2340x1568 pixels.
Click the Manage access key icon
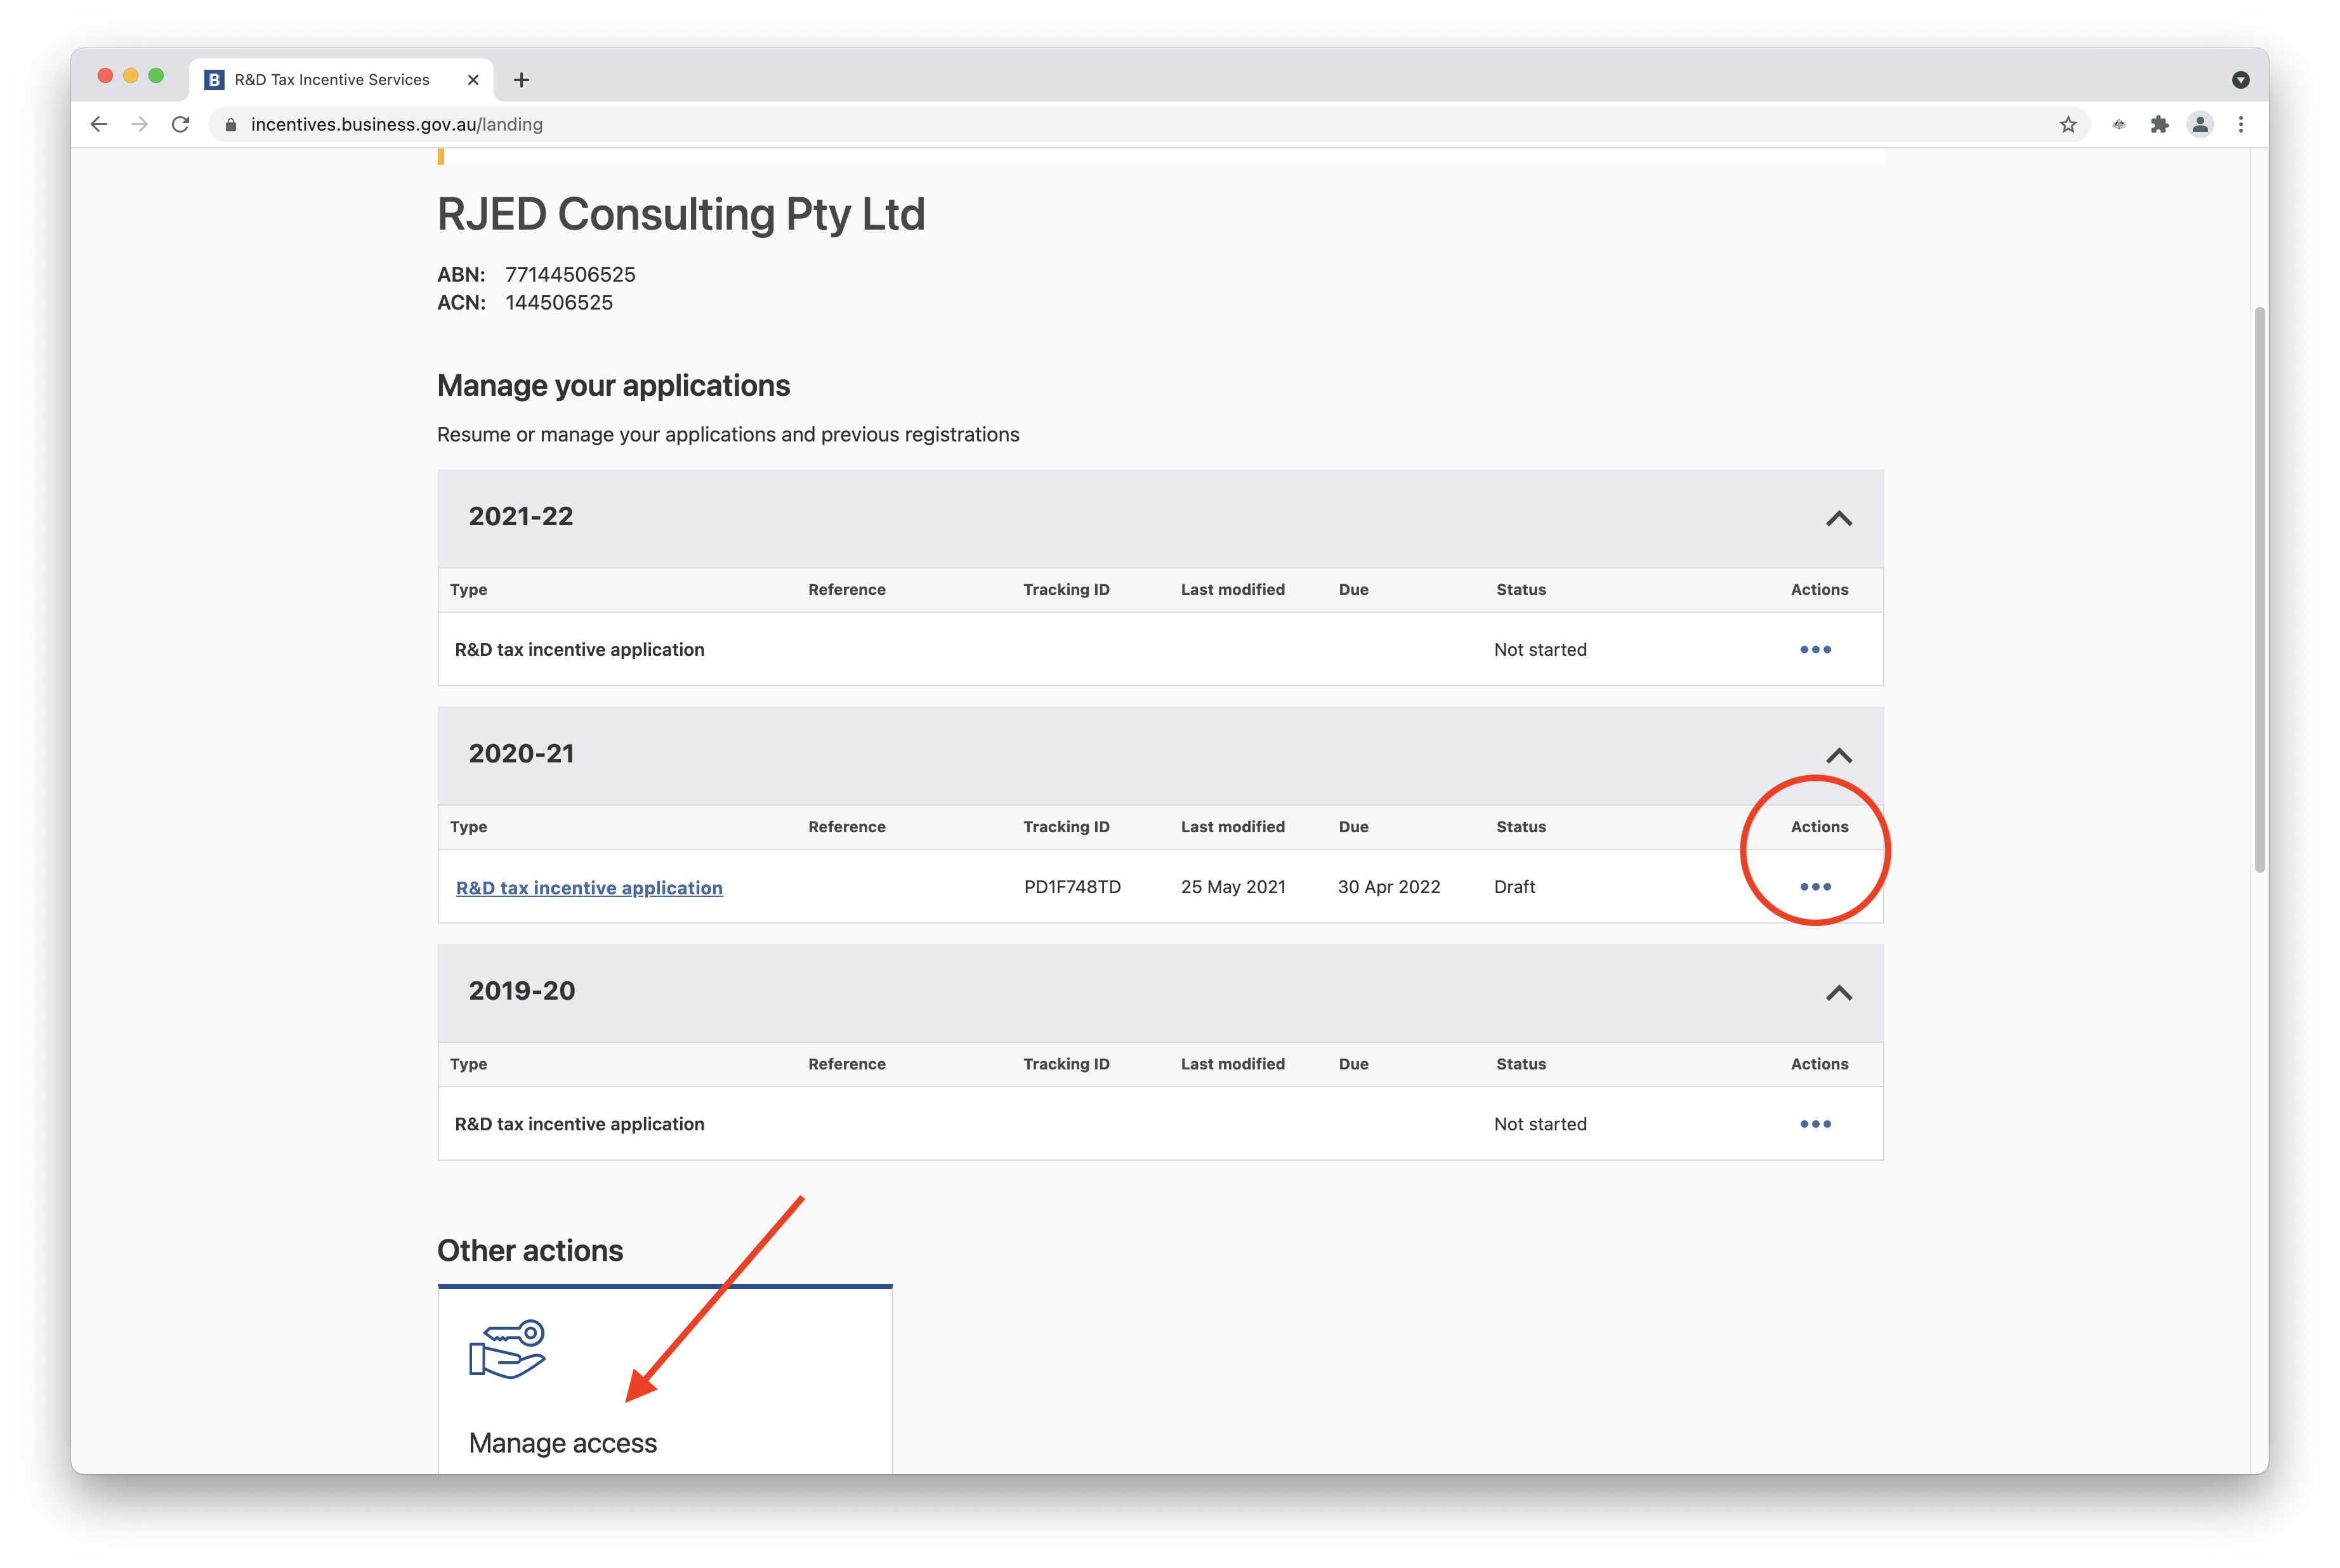[508, 1349]
